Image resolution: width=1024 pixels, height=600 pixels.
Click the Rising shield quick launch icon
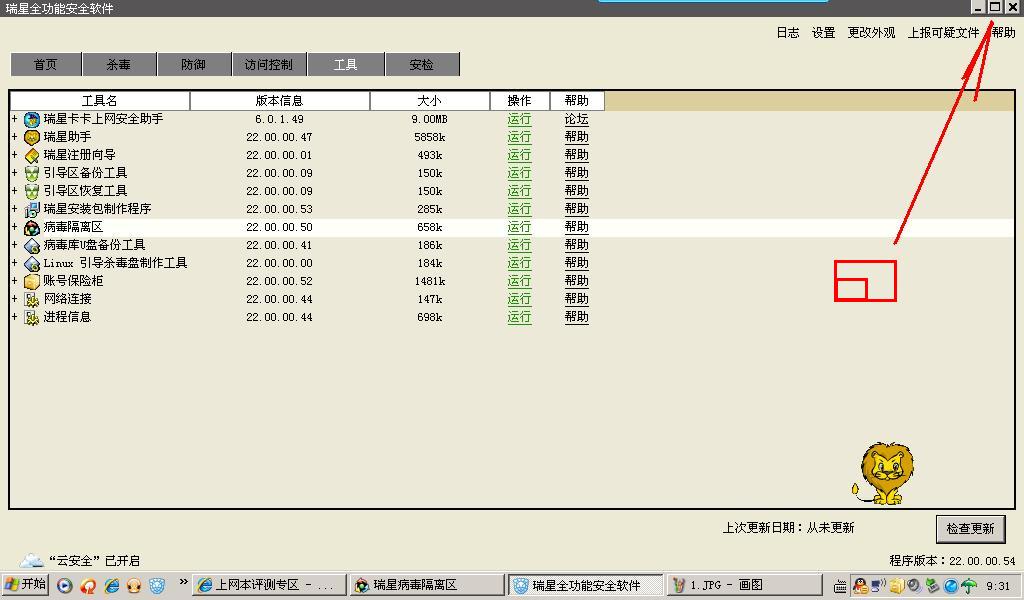tap(157, 585)
